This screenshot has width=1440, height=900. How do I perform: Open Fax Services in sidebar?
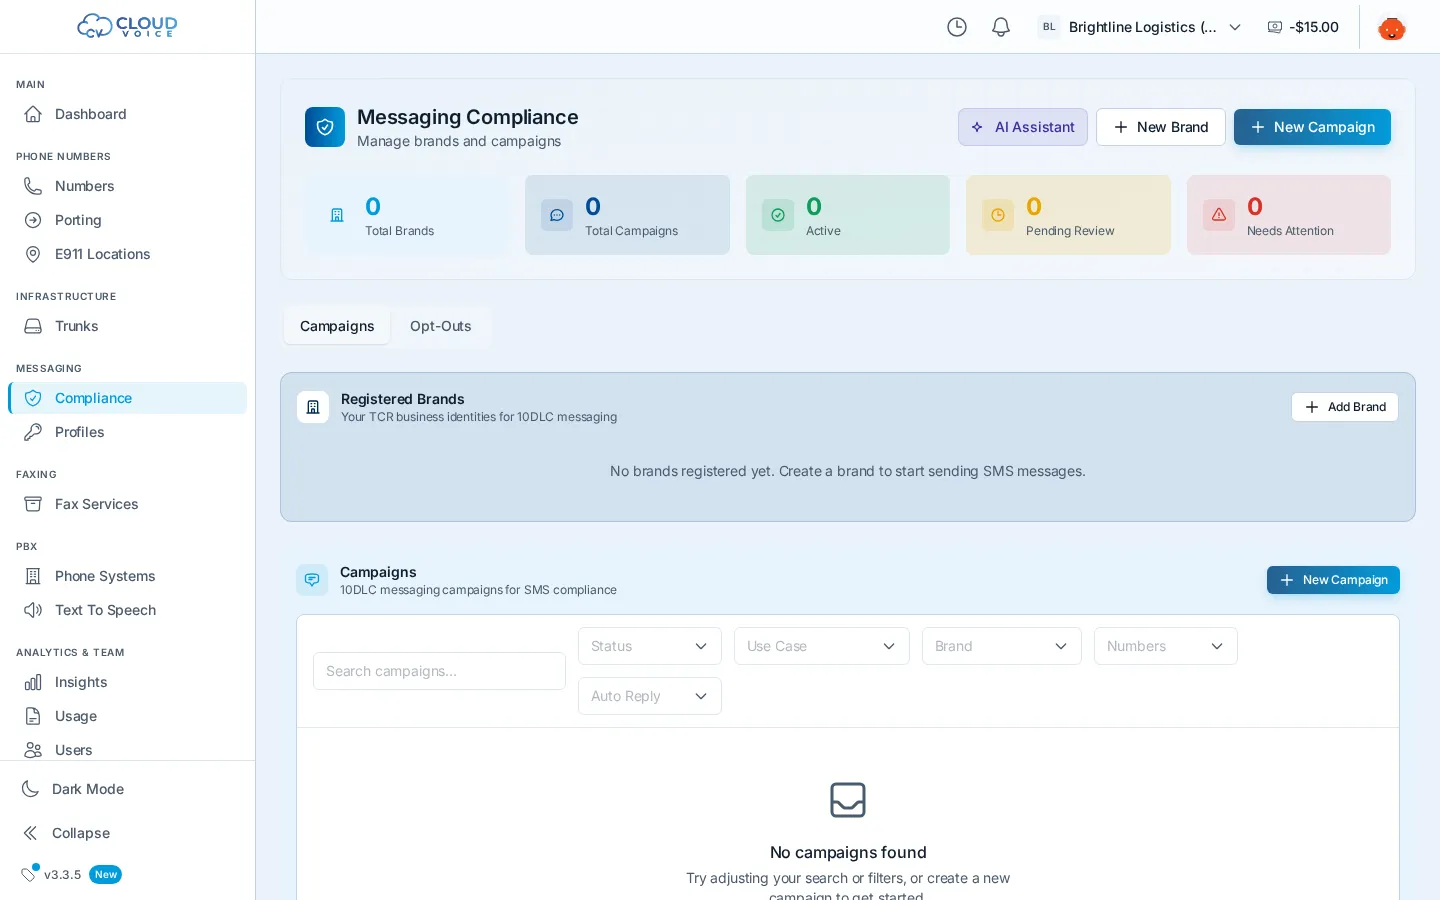click(x=127, y=504)
